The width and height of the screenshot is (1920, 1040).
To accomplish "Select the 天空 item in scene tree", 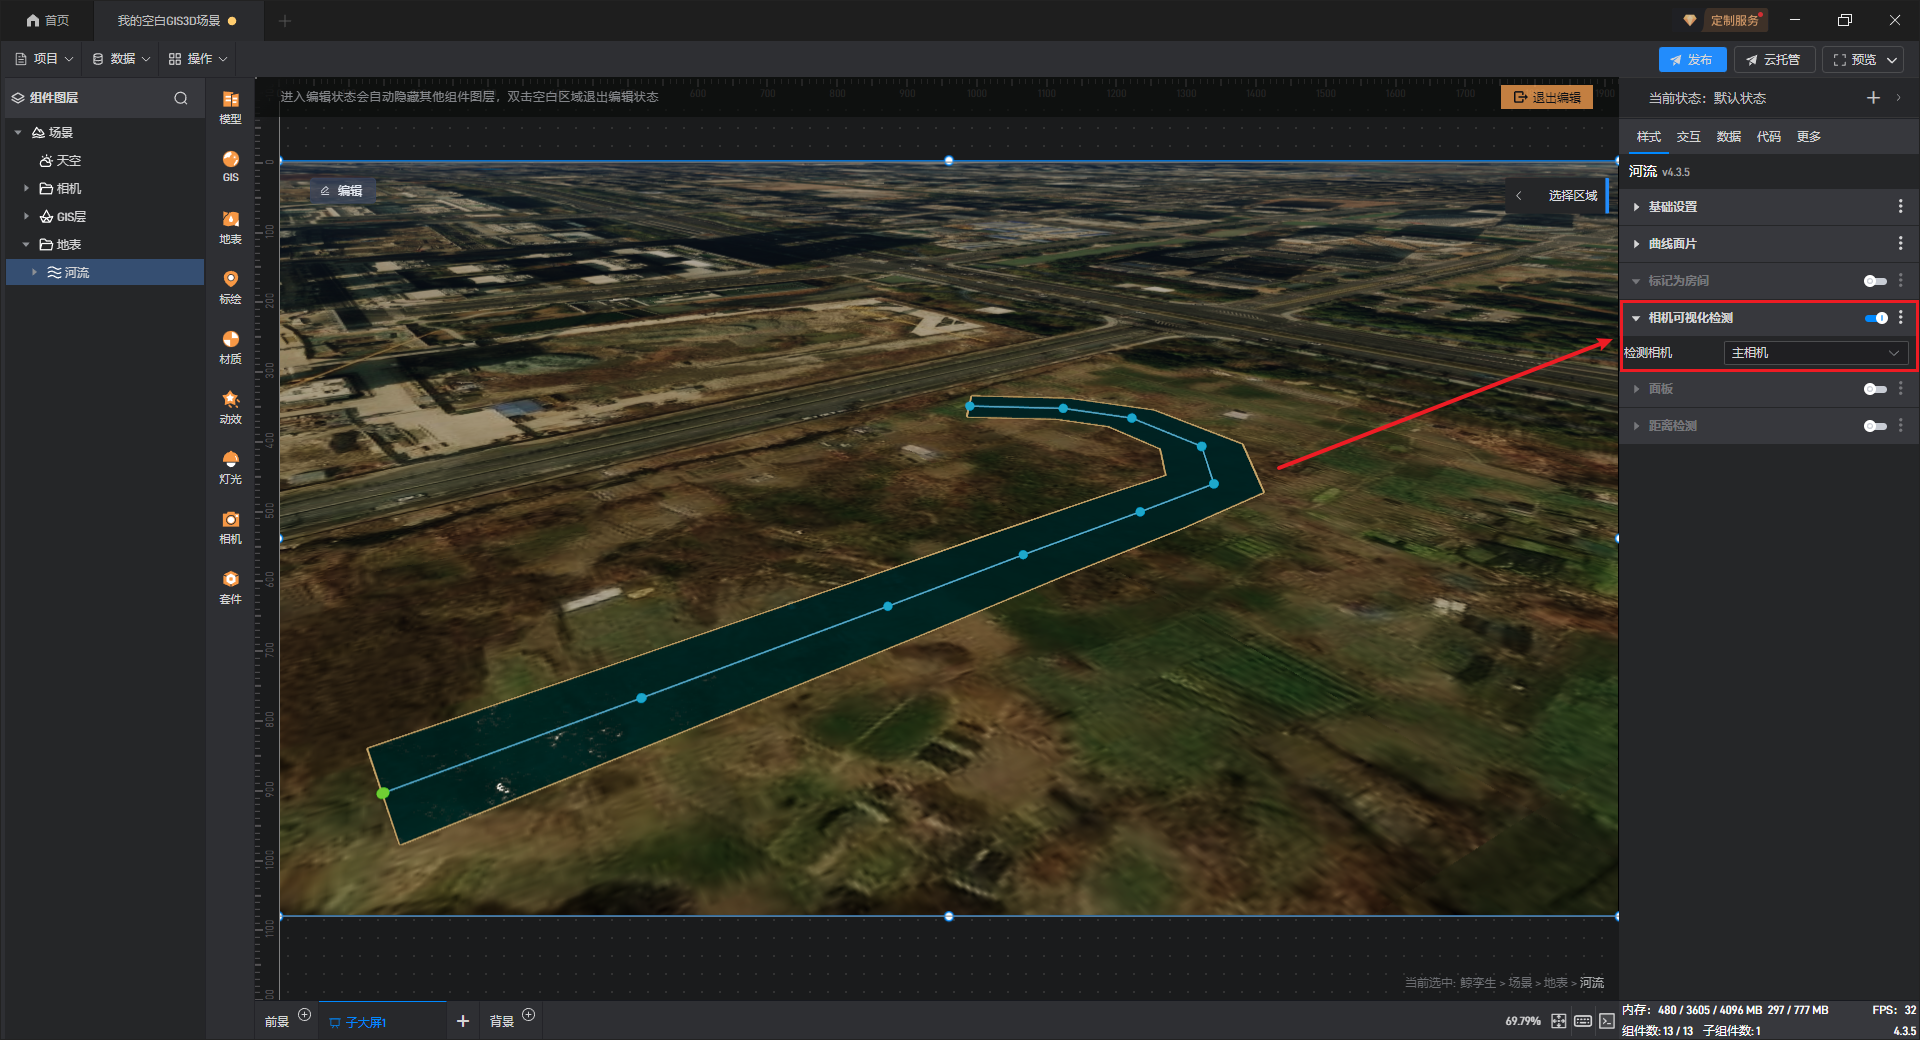I will click(x=68, y=160).
